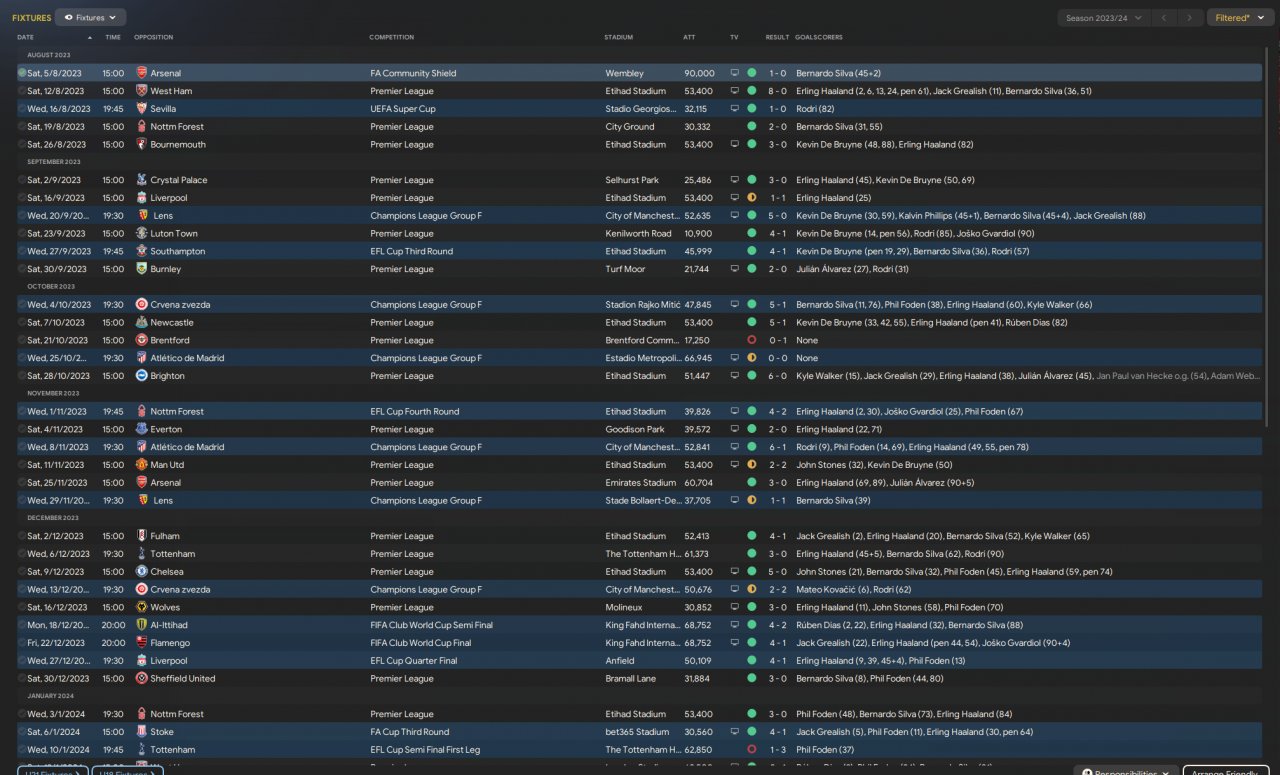Click the Chelsea club crest
This screenshot has width=1280, height=775.
click(x=141, y=572)
